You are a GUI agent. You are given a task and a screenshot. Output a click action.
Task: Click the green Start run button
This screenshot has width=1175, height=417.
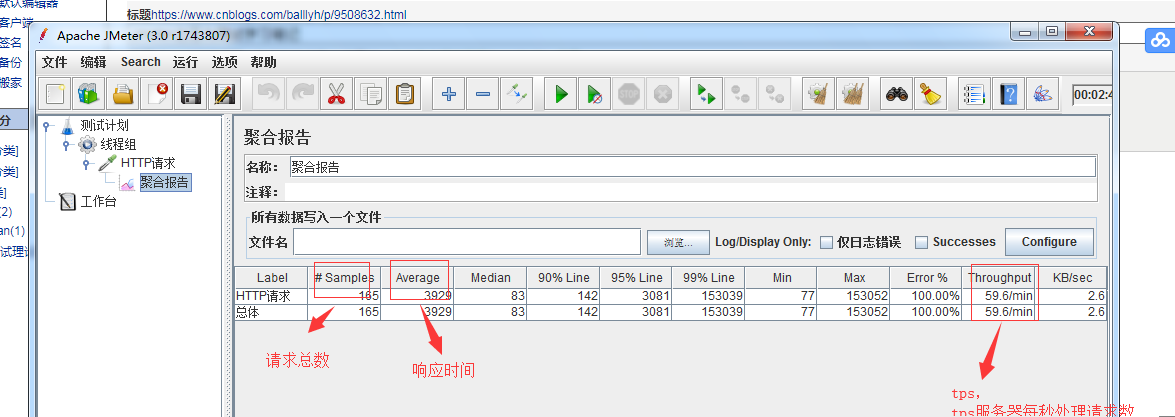pyautogui.click(x=561, y=95)
